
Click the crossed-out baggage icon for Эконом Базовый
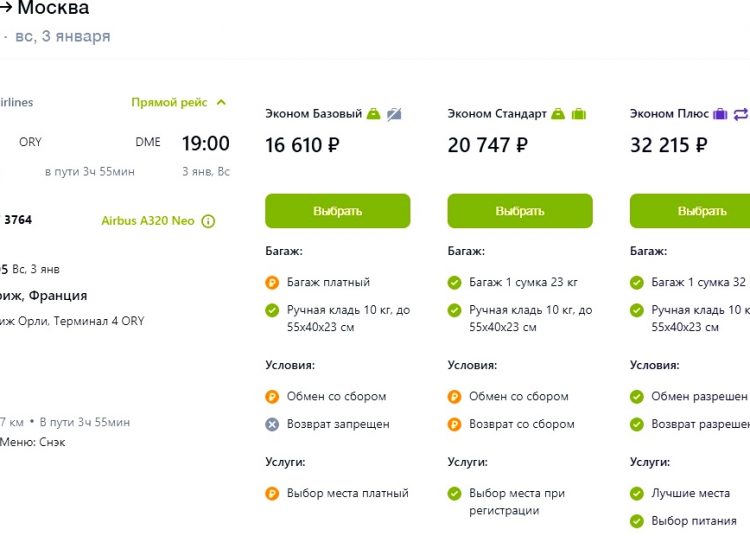(394, 114)
